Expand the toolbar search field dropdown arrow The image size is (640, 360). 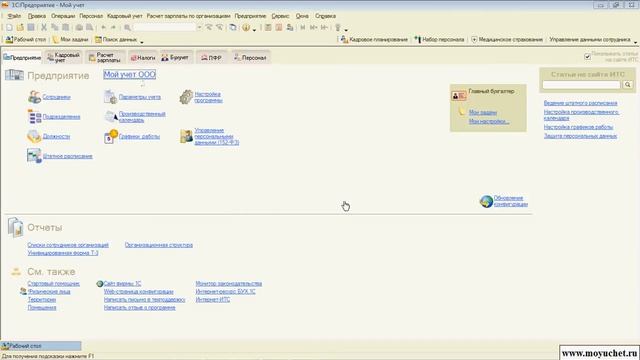click(x=199, y=27)
